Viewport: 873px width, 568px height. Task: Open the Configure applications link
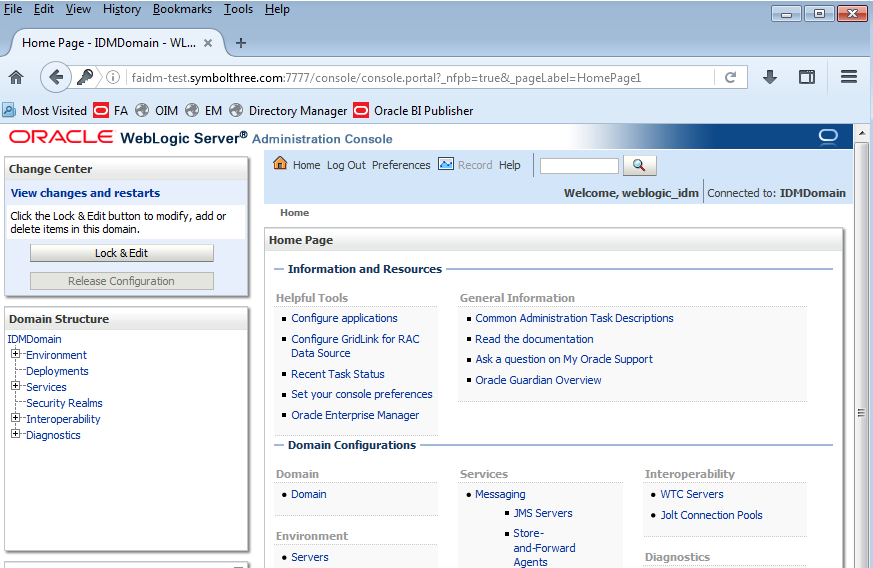(344, 318)
